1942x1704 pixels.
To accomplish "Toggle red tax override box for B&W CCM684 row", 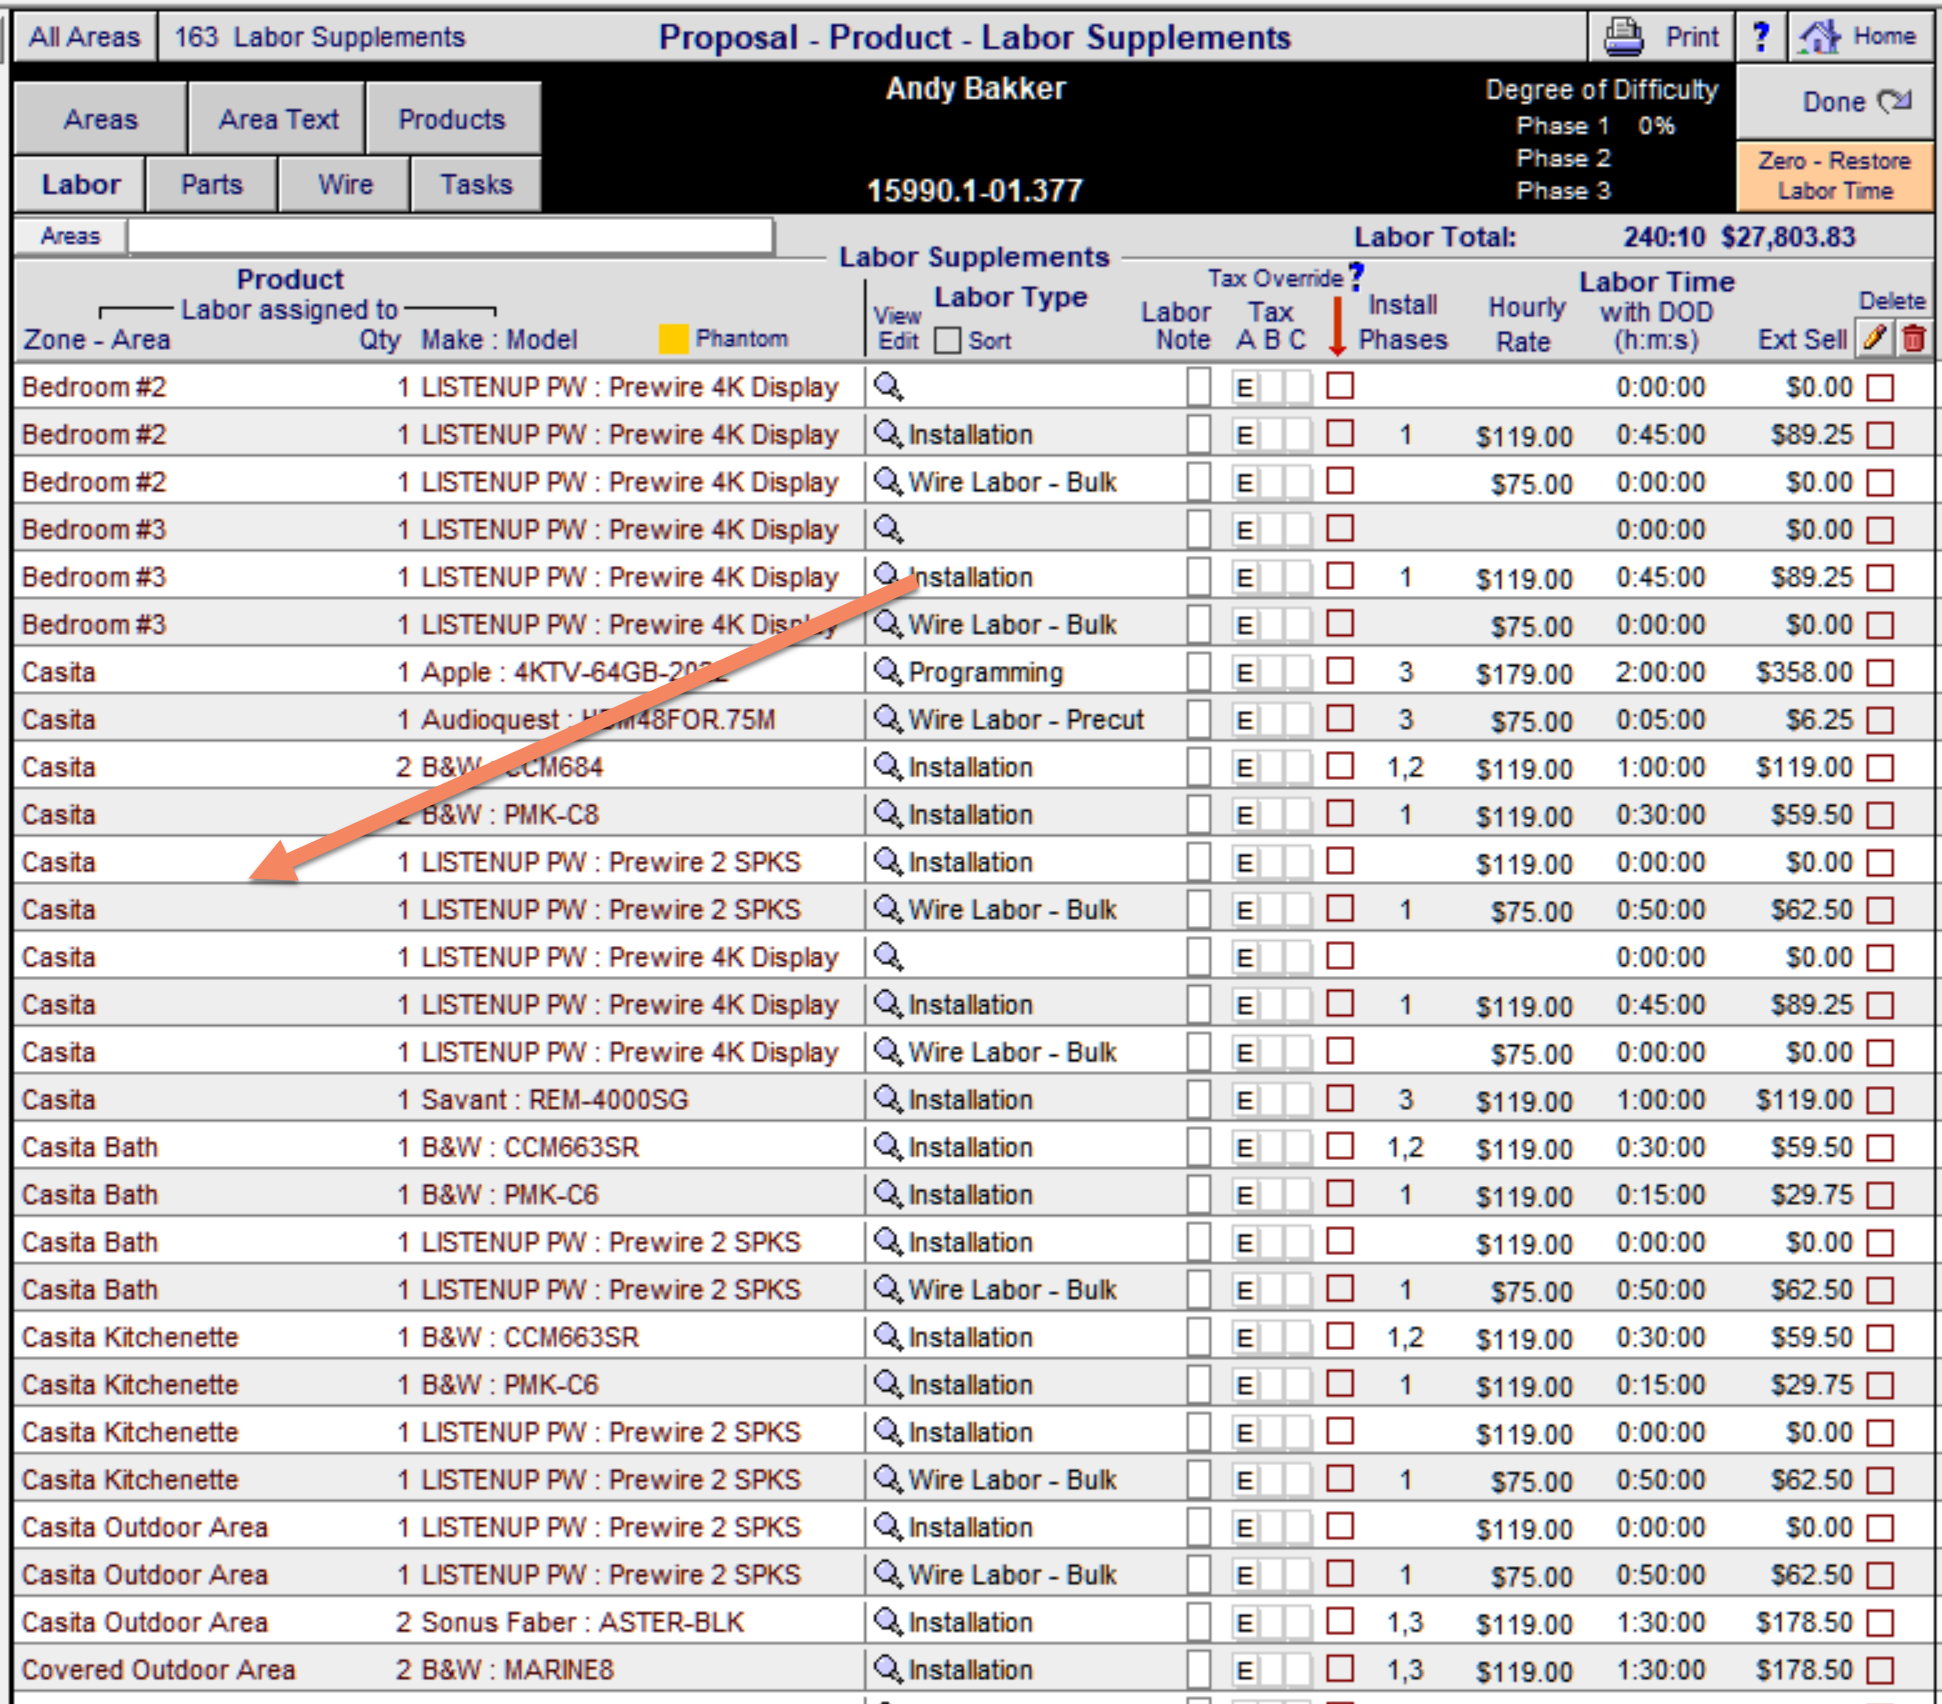I will [x=1340, y=765].
